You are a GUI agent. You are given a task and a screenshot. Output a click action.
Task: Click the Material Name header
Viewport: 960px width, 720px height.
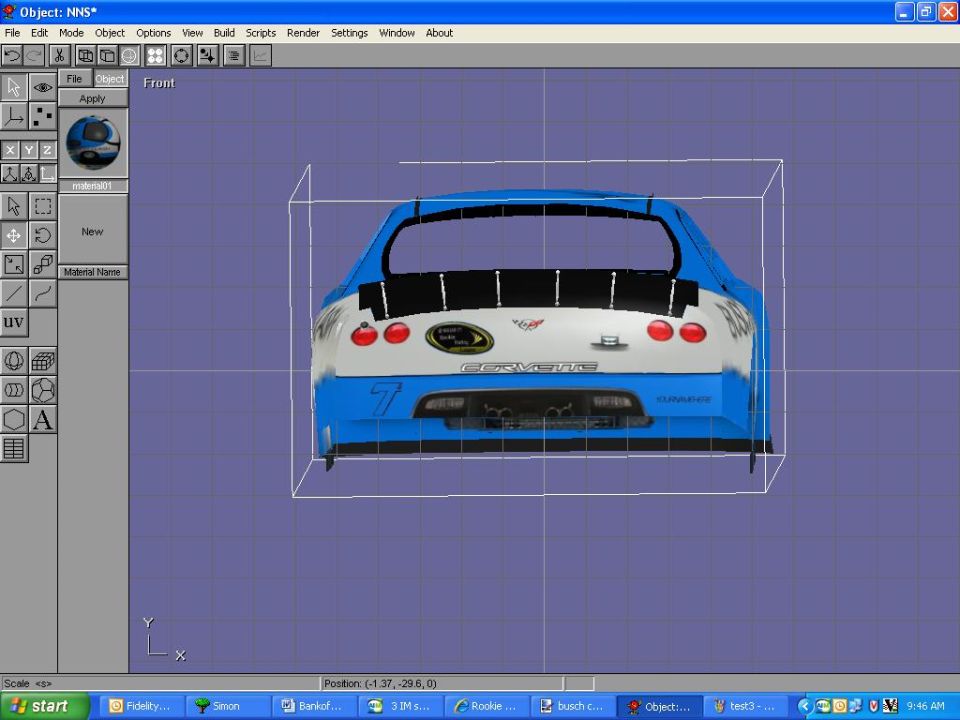click(x=92, y=272)
